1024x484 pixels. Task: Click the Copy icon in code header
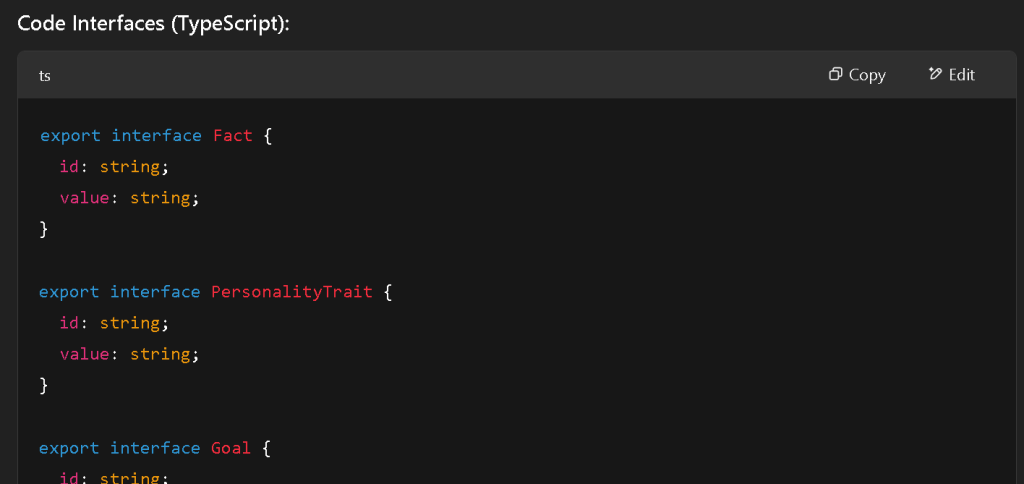[x=835, y=74]
